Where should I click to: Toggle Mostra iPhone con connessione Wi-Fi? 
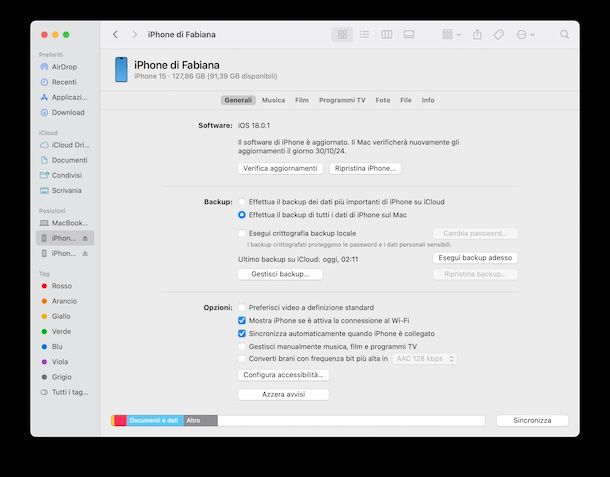(x=242, y=321)
